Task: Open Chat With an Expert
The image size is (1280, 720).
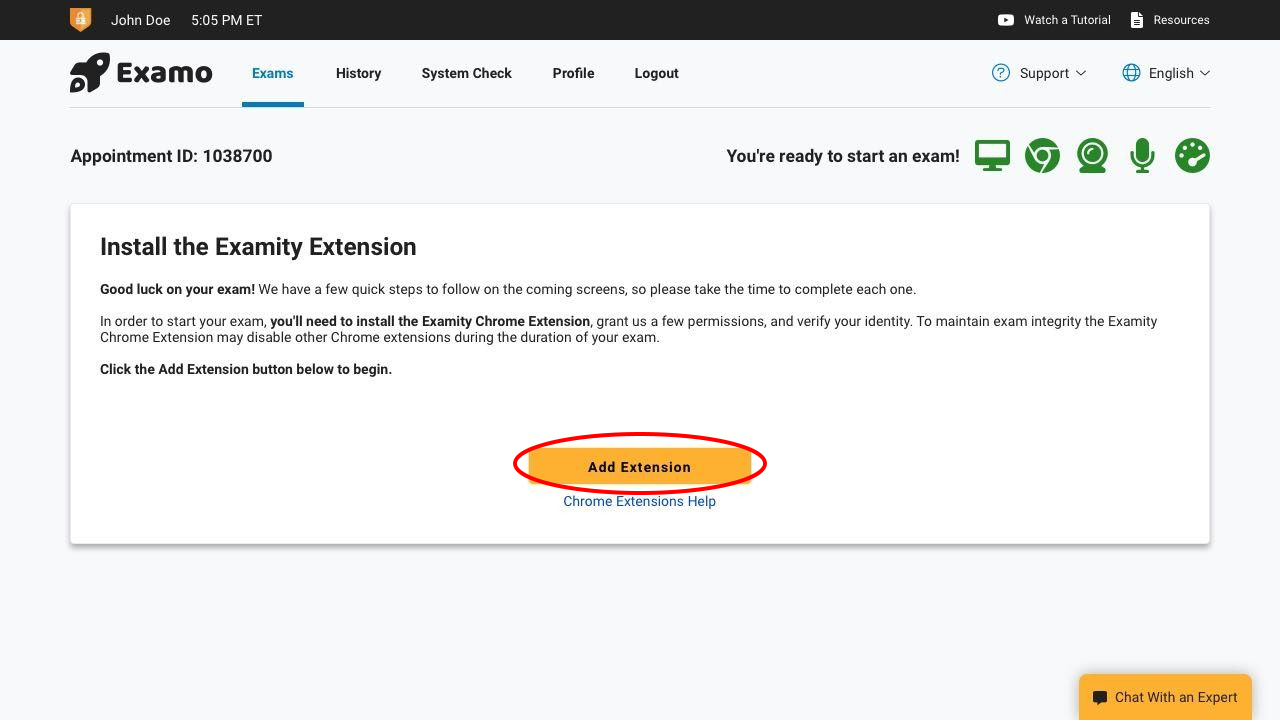Action: [x=1165, y=697]
